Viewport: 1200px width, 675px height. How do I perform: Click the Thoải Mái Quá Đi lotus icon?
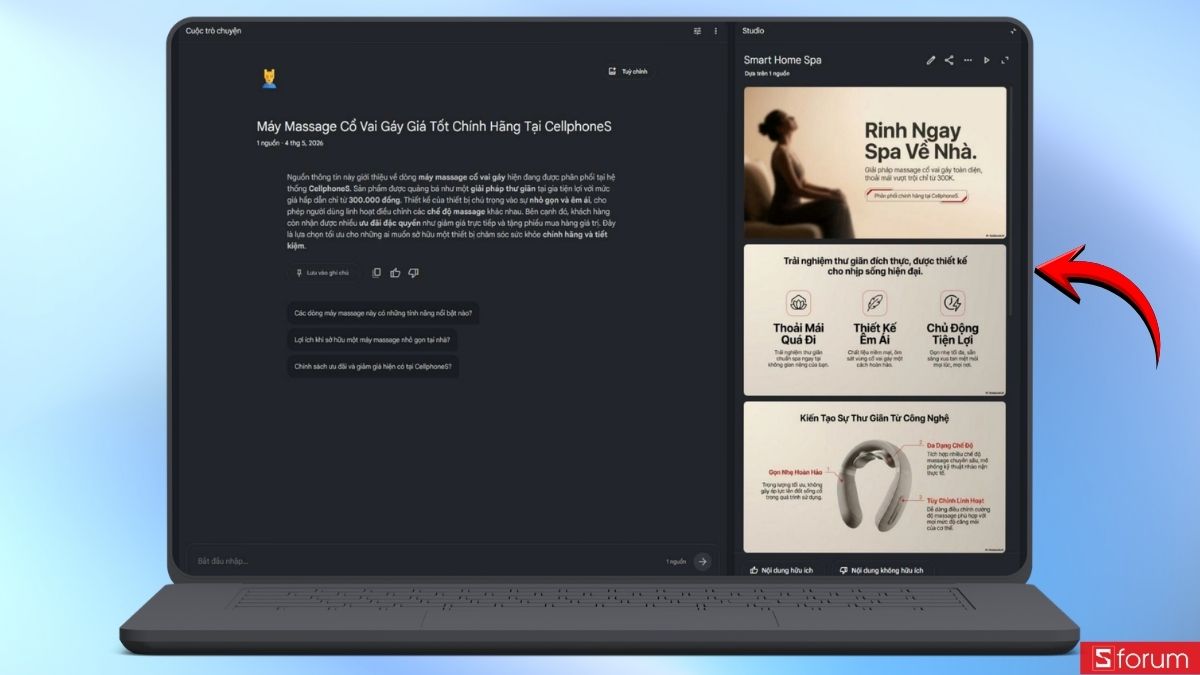point(797,303)
